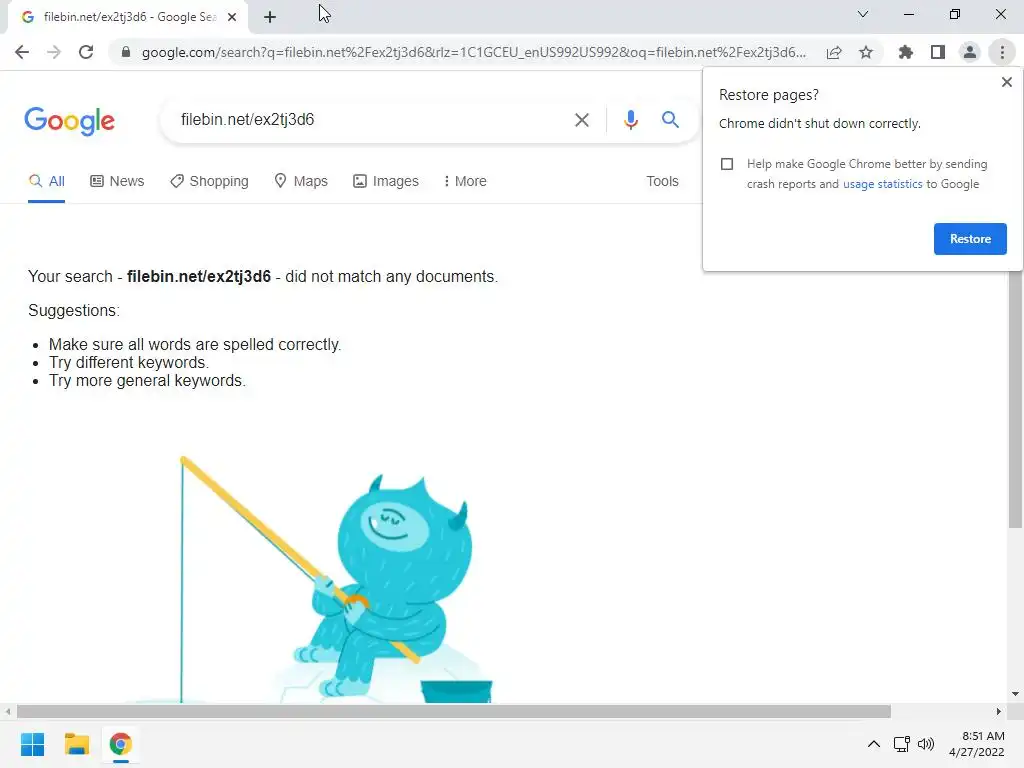Open the search Tools options
The height and width of the screenshot is (768, 1024).
(662, 182)
